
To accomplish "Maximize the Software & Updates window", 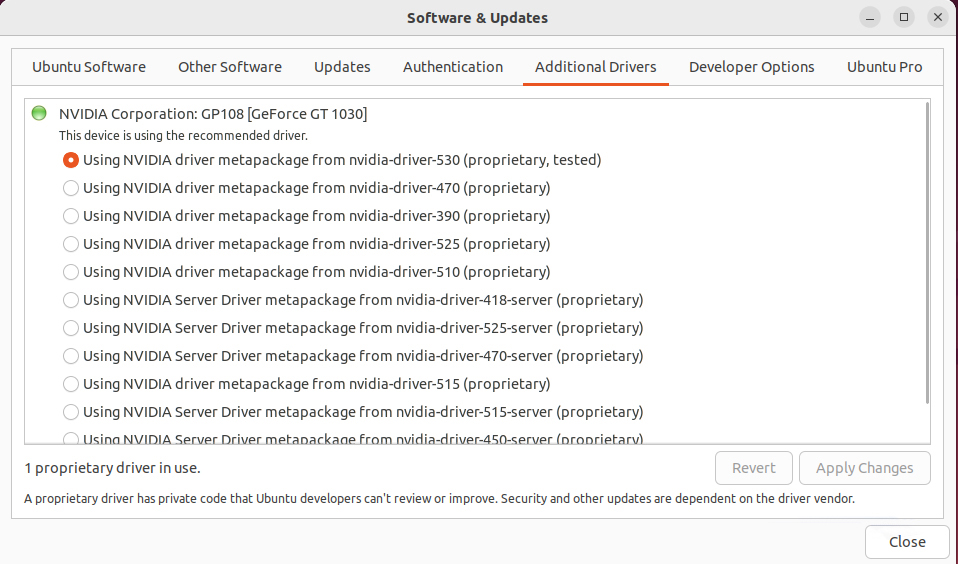I will point(904,17).
